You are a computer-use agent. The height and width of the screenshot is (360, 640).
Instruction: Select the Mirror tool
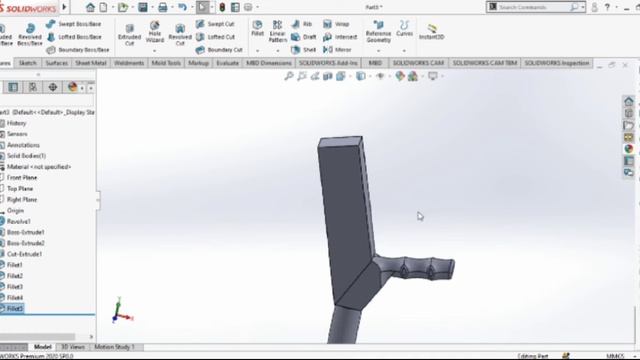click(337, 50)
